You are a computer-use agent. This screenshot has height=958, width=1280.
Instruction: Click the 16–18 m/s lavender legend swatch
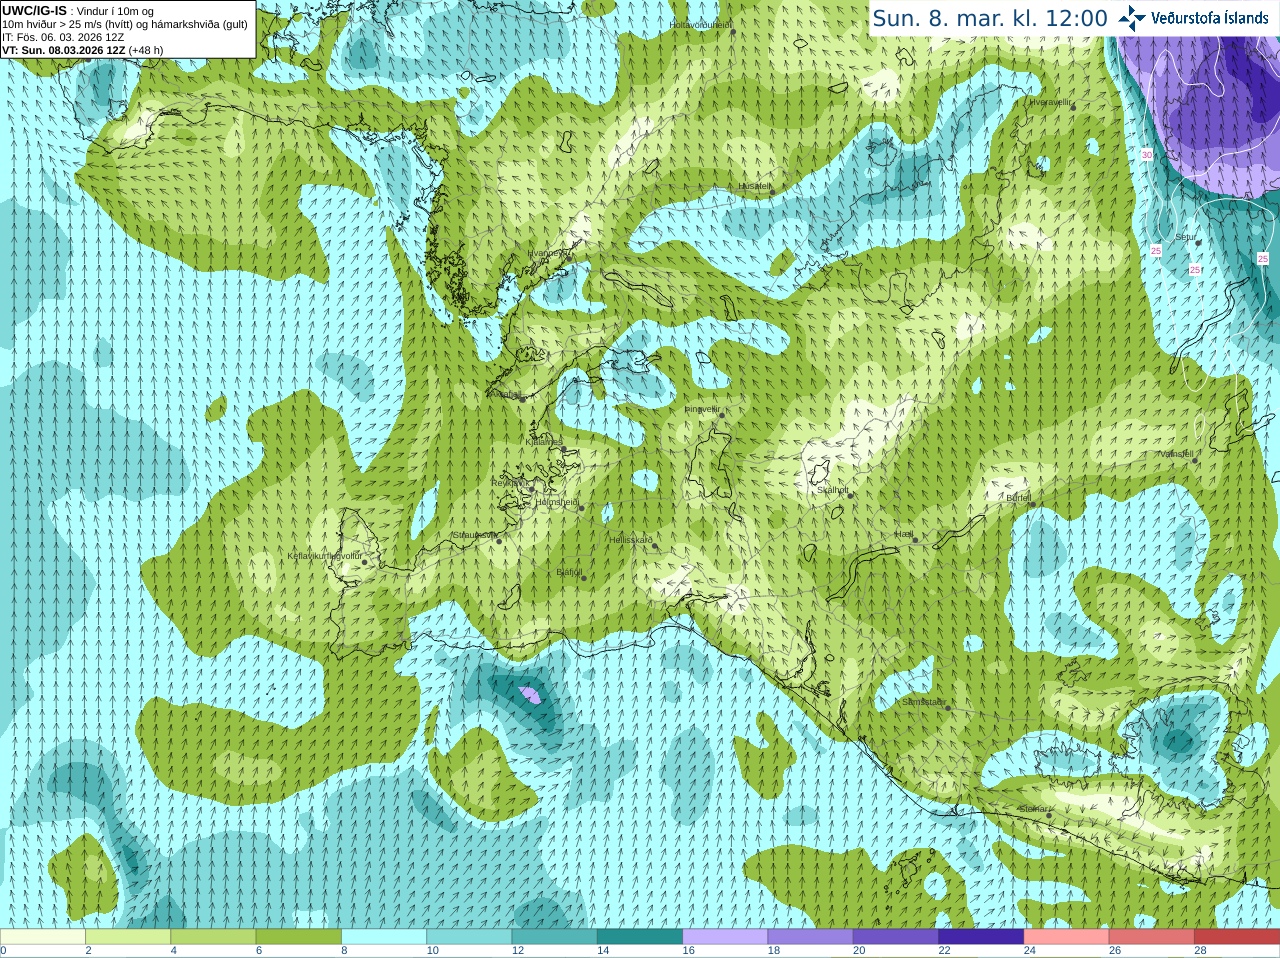(725, 937)
